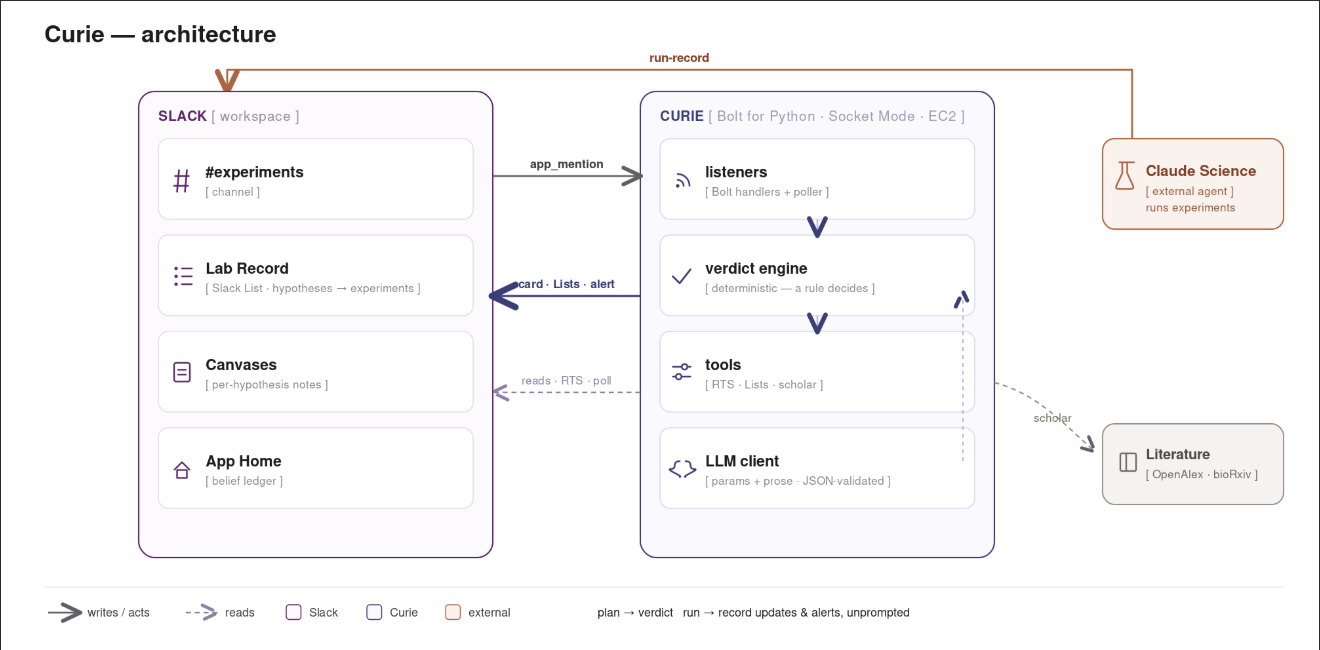The width and height of the screenshot is (1320, 650).
Task: Click the 'app_mention' arrow label
Action: click(x=567, y=164)
